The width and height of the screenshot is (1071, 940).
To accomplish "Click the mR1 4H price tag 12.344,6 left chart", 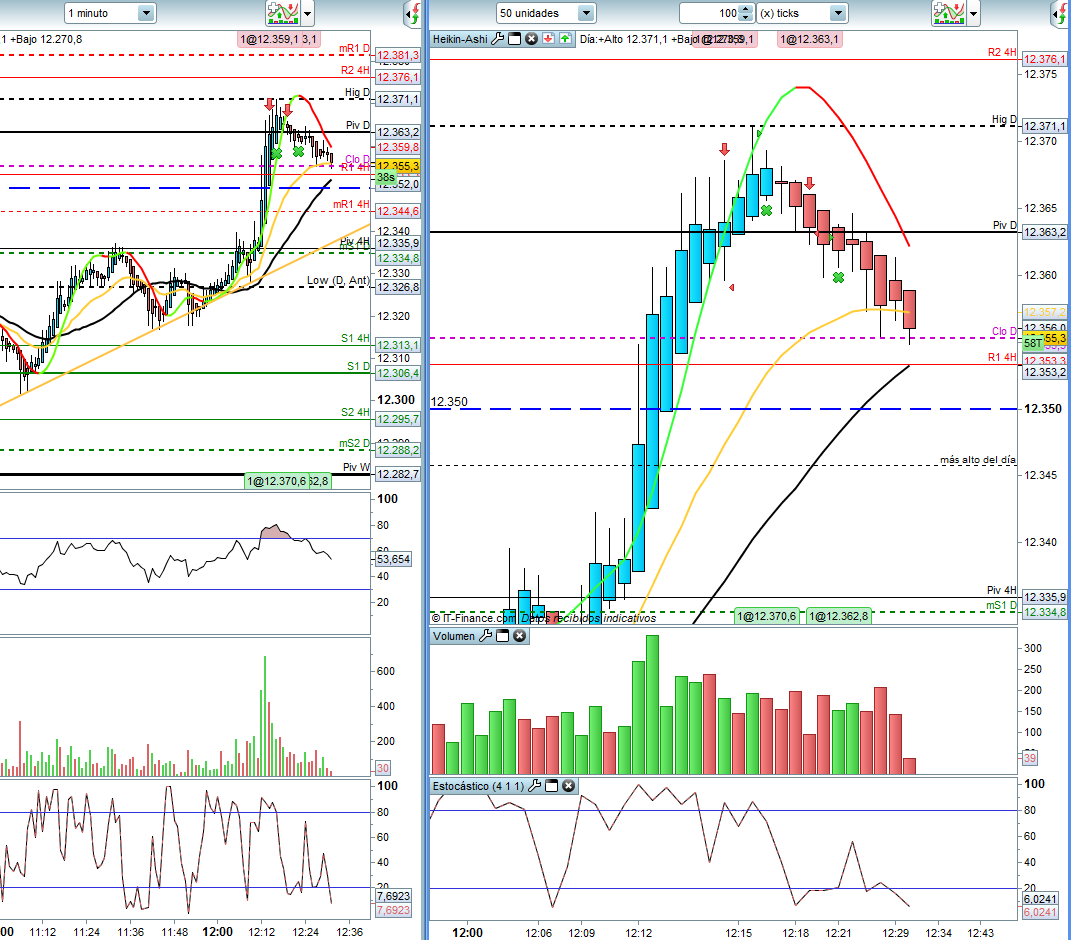I will click(x=398, y=211).
